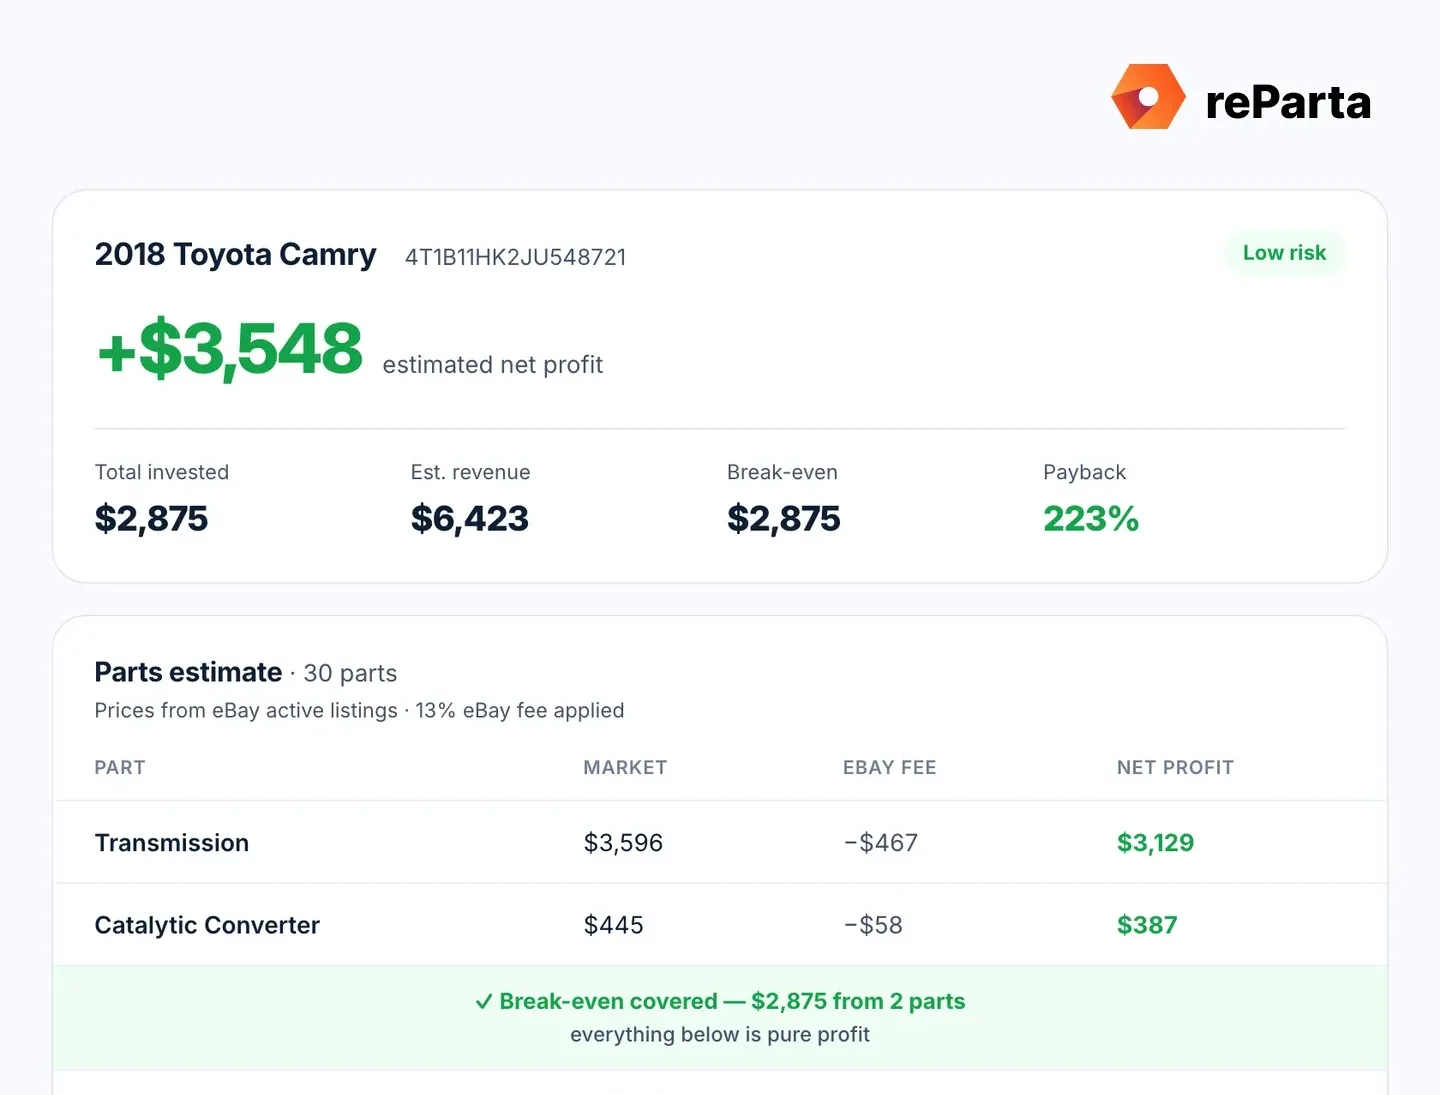Click Catalytic Converter market price $445
Screen dimensions: 1440x1095
613,925
